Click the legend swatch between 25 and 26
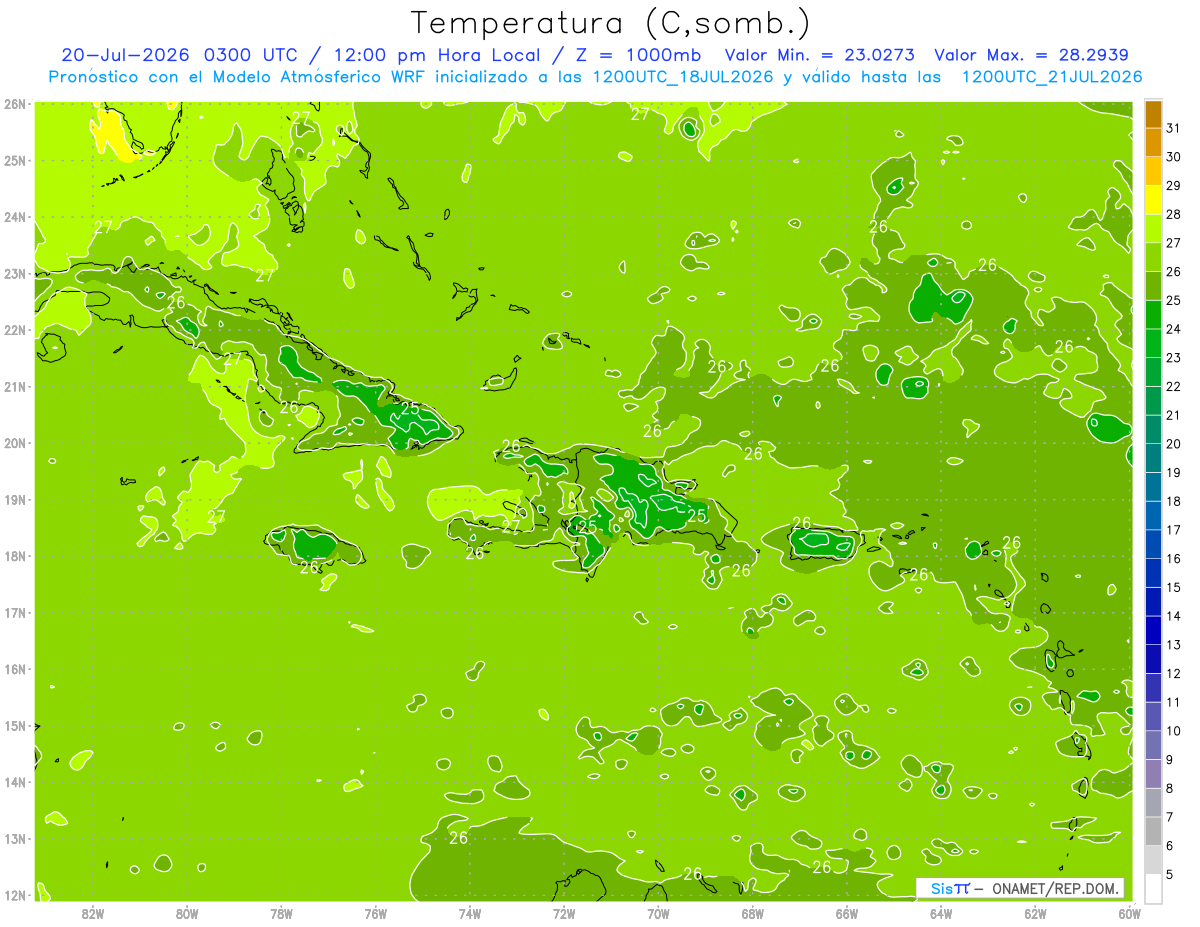Viewport: 1200px width, 927px height. click(x=1153, y=286)
